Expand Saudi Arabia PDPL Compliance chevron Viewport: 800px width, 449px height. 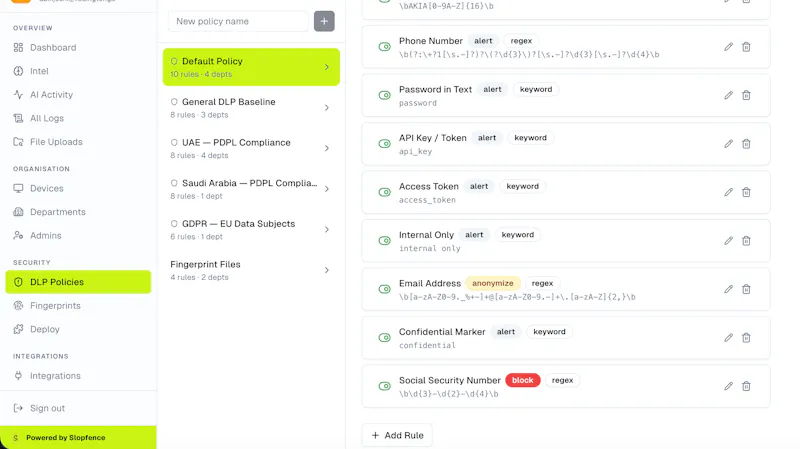pyautogui.click(x=327, y=189)
